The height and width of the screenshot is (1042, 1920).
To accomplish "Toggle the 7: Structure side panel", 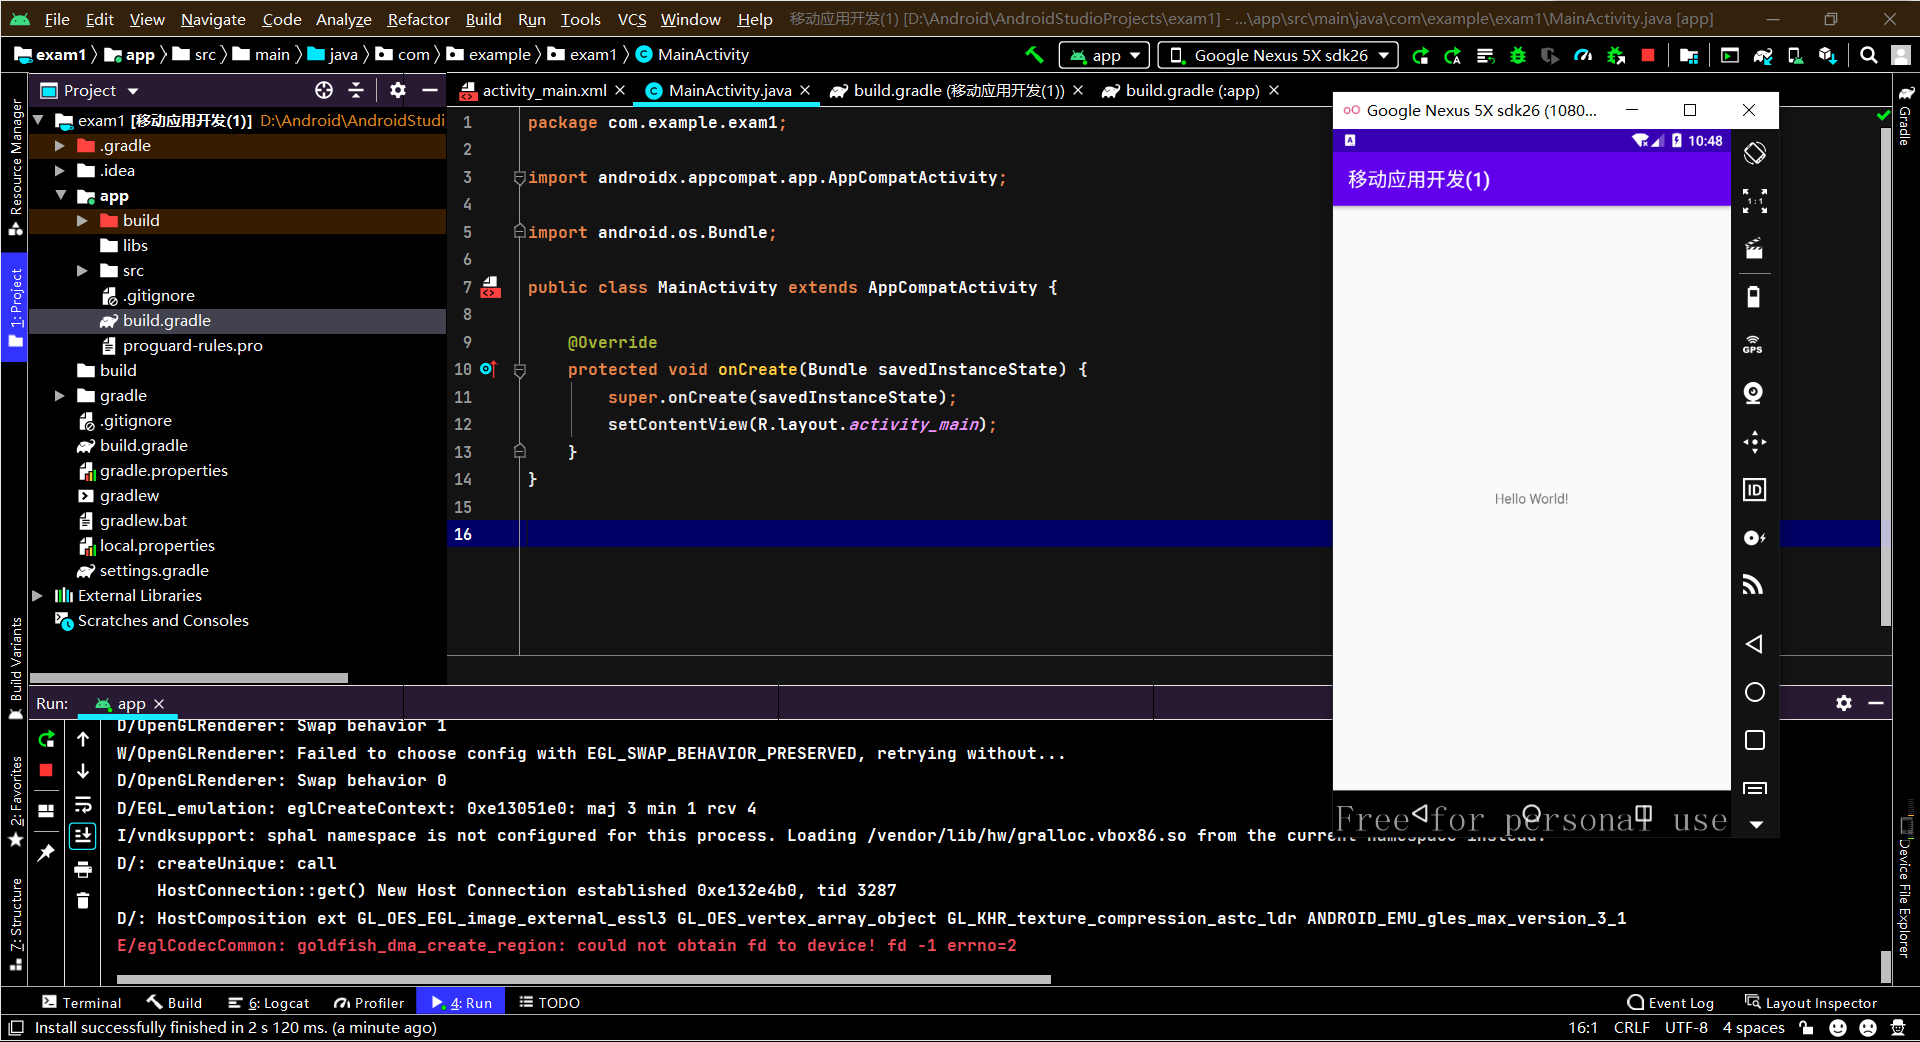I will [x=15, y=923].
